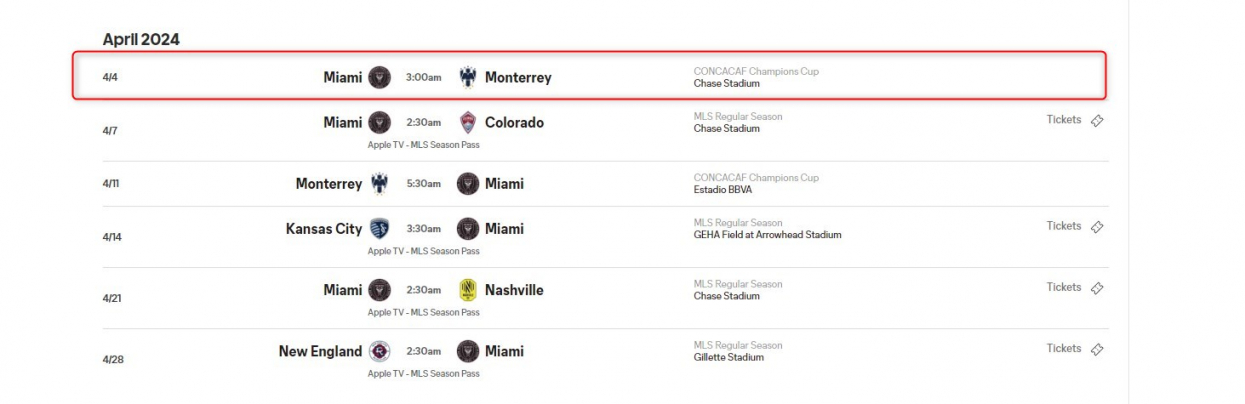Click Nashville SC crest icon
Viewport: 1245px width, 404px height.
tap(467, 290)
